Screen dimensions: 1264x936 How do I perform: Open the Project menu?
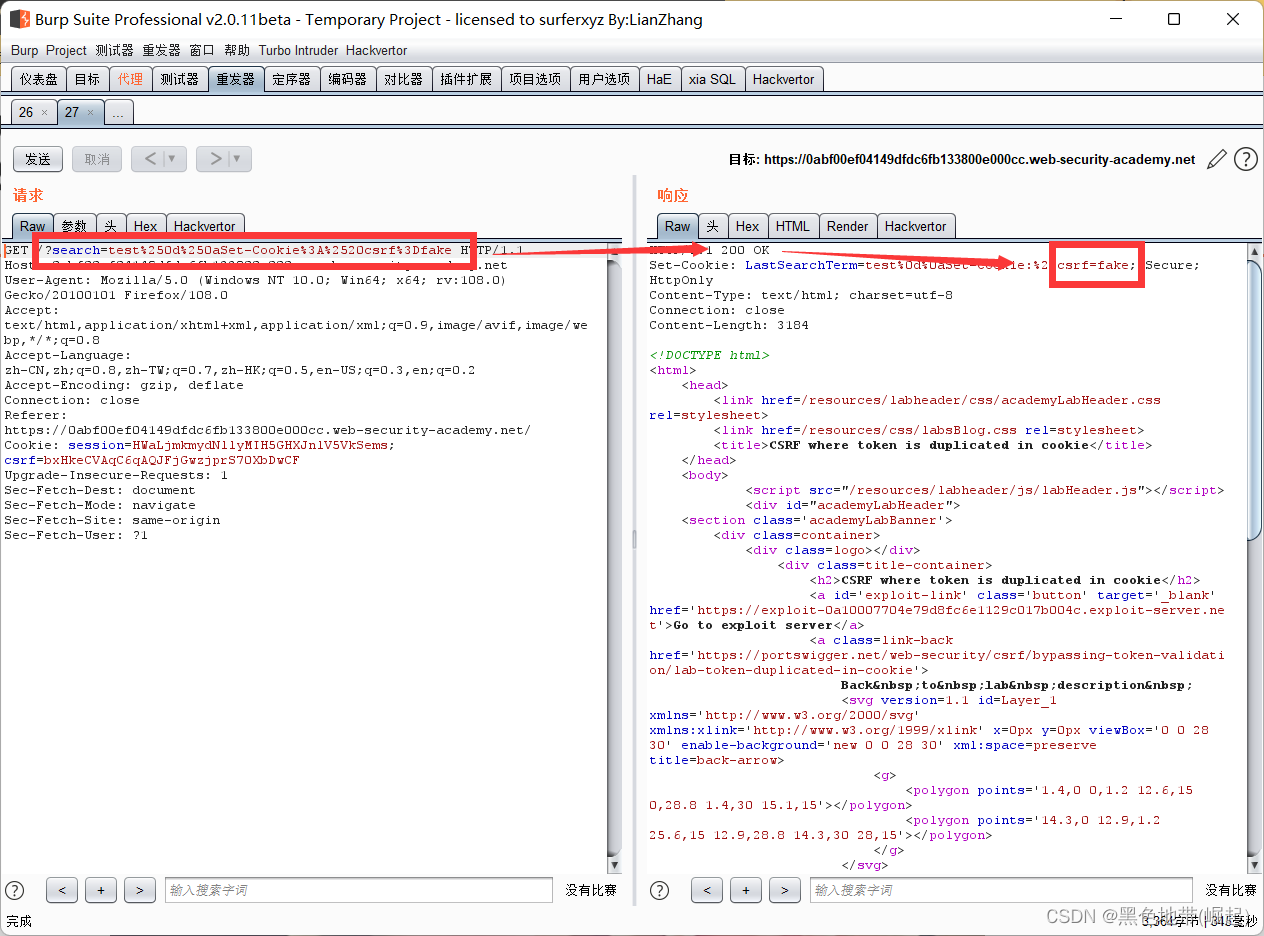coord(66,50)
